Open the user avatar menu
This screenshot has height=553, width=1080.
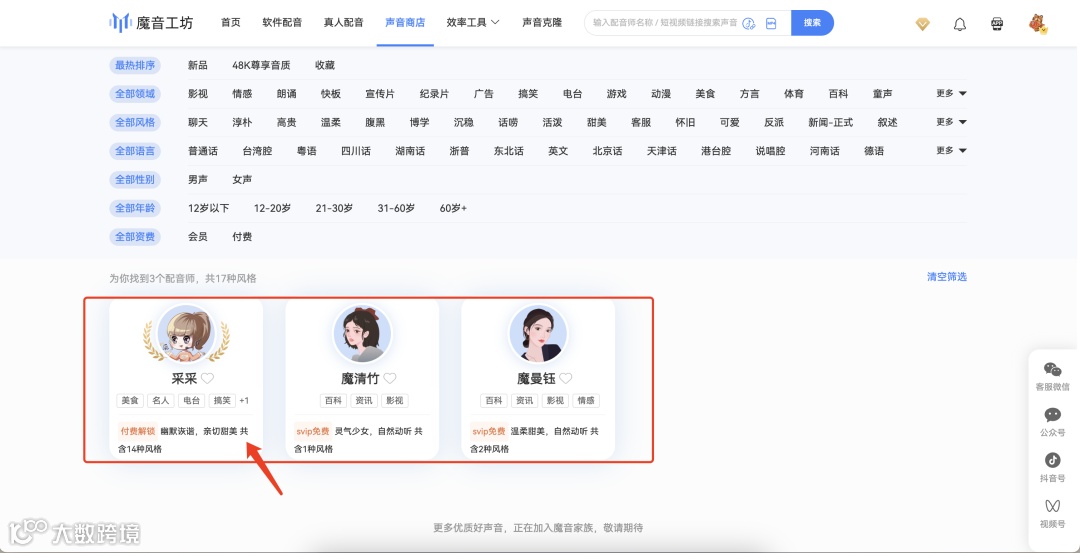[1037, 24]
